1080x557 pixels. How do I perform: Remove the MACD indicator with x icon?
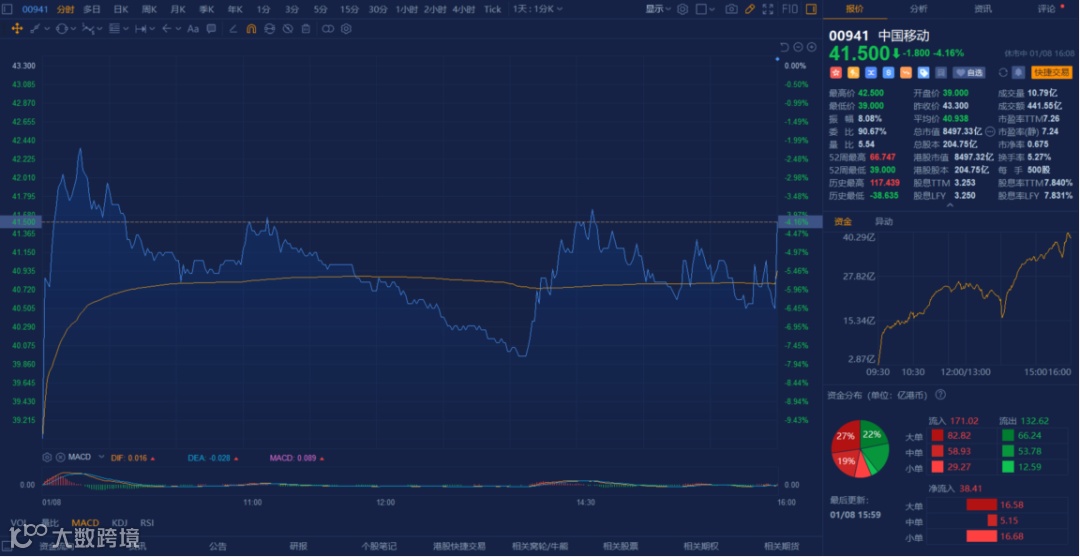click(x=61, y=457)
